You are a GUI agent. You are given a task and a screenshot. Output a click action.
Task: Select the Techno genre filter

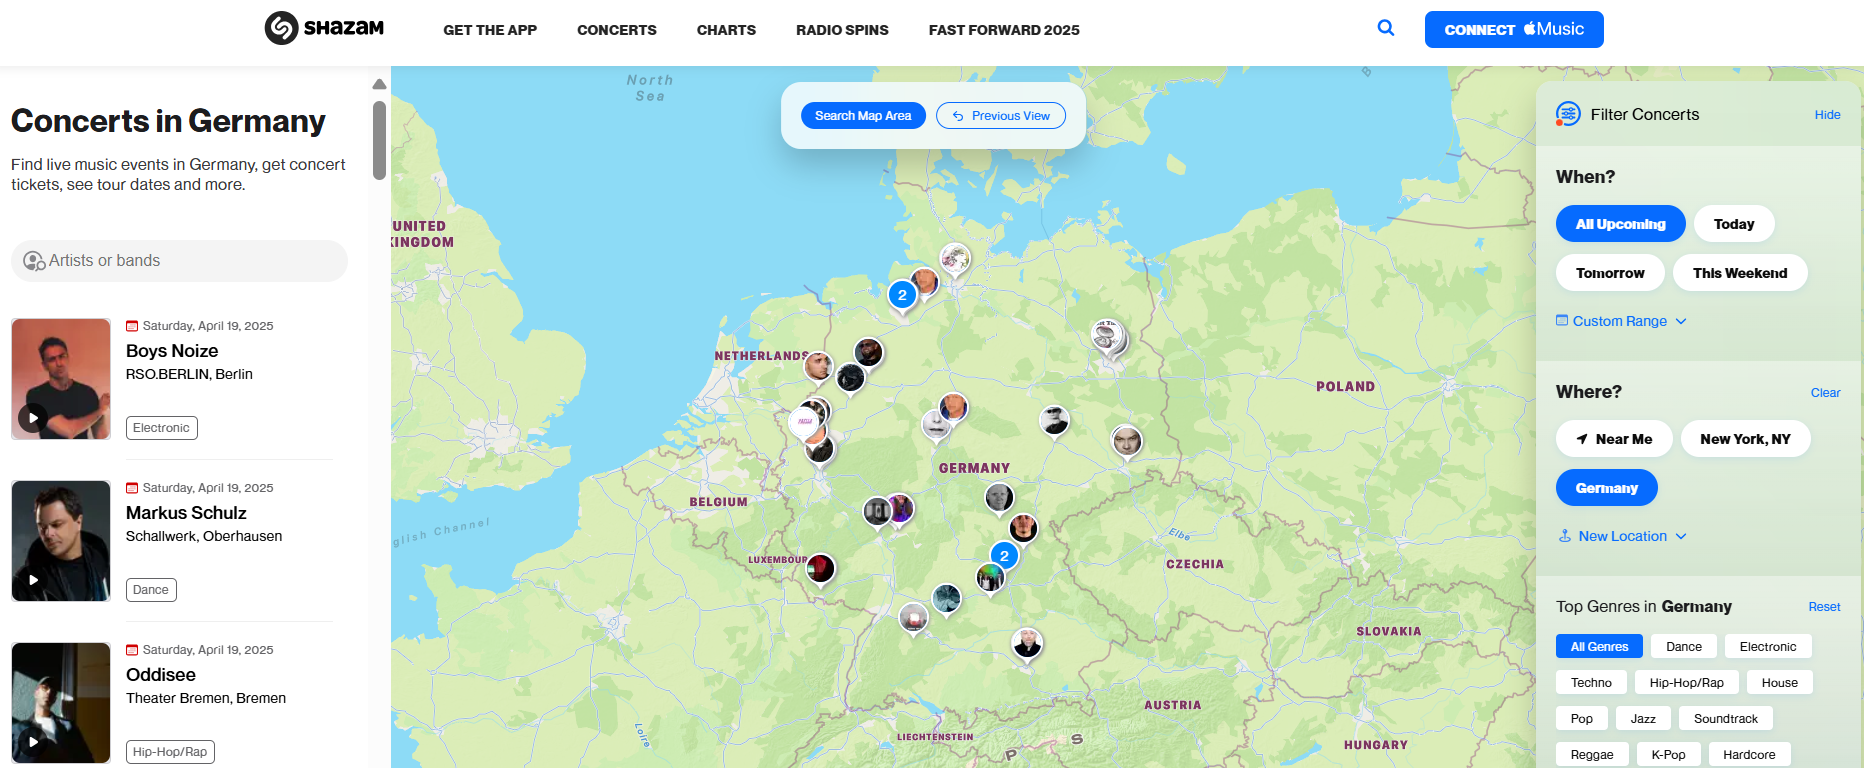[1590, 683]
